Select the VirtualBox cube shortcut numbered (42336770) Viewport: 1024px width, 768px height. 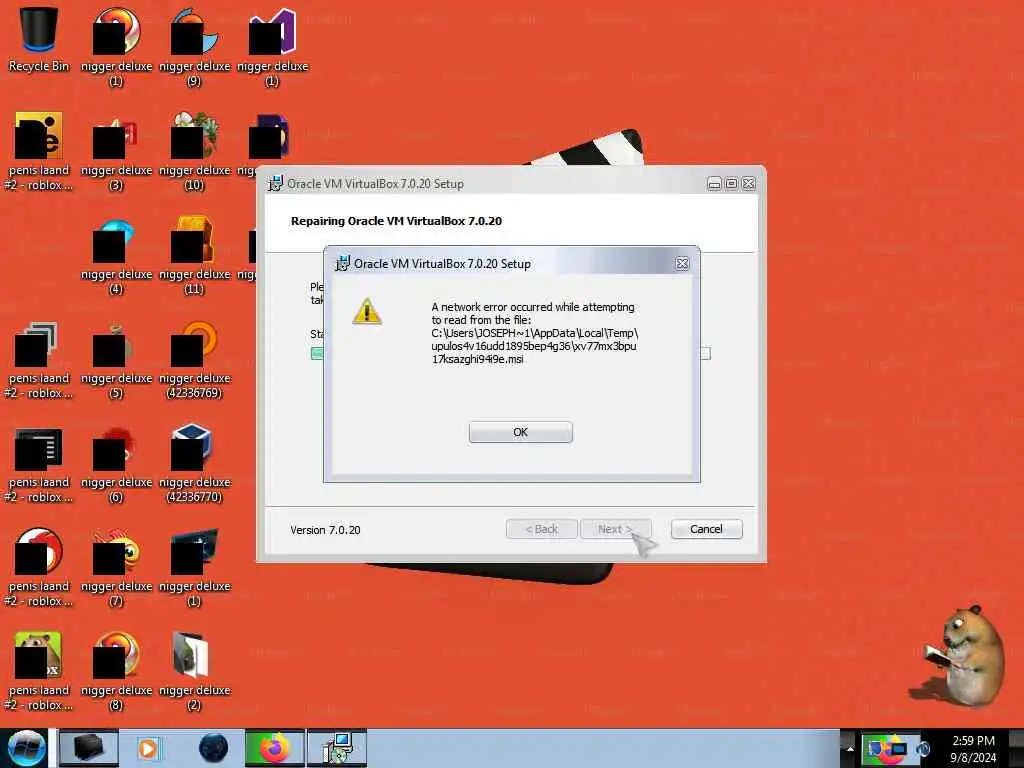[194, 464]
